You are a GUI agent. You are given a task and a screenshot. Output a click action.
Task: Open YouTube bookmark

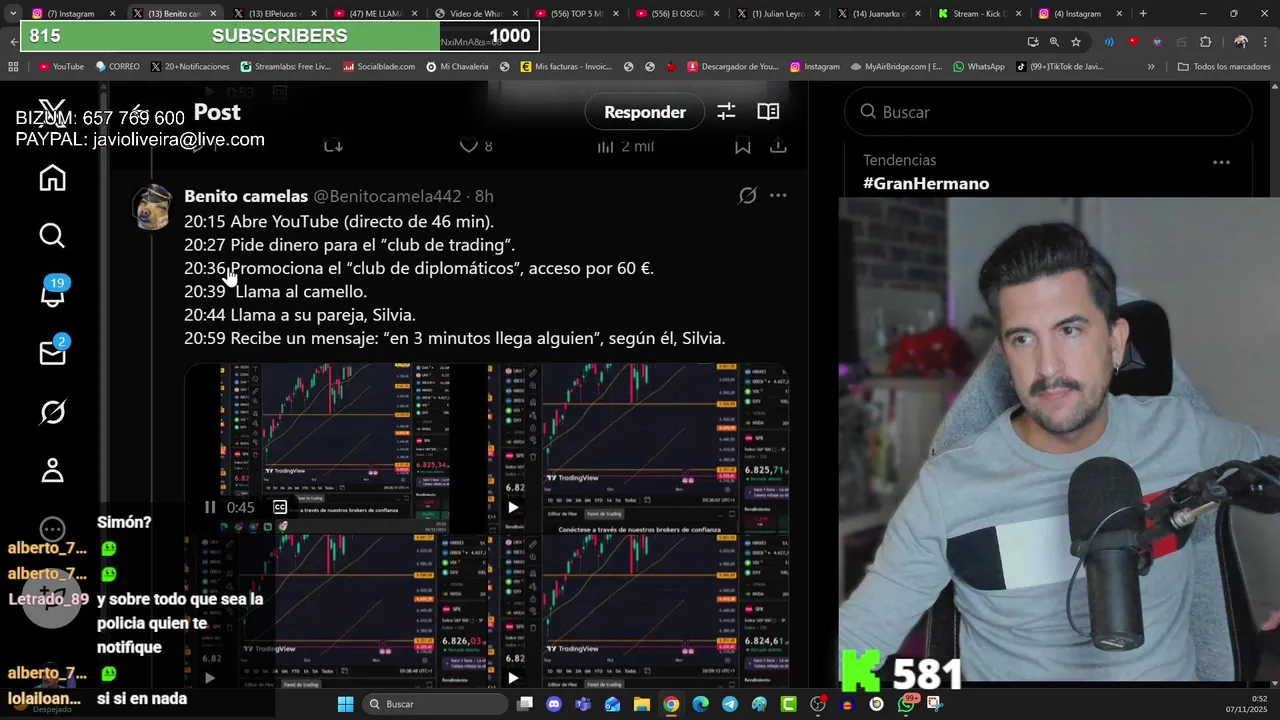click(61, 67)
